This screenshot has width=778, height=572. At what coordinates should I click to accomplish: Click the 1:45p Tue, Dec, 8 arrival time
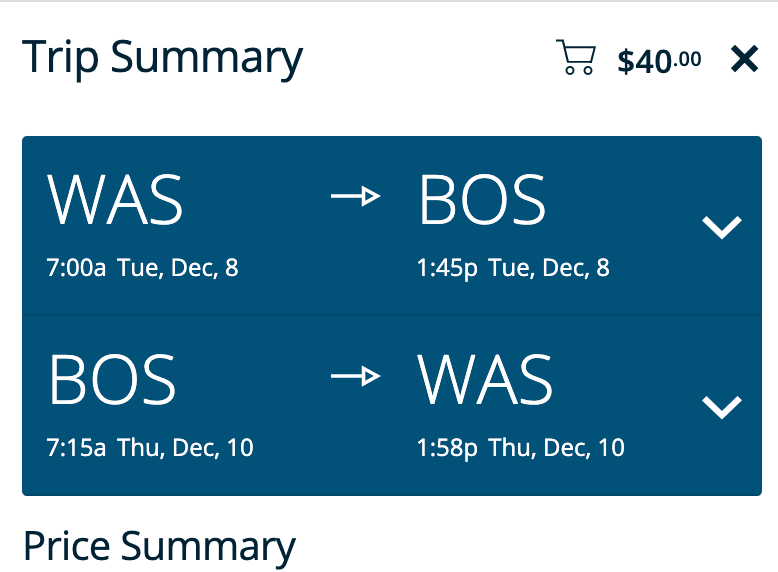point(513,268)
